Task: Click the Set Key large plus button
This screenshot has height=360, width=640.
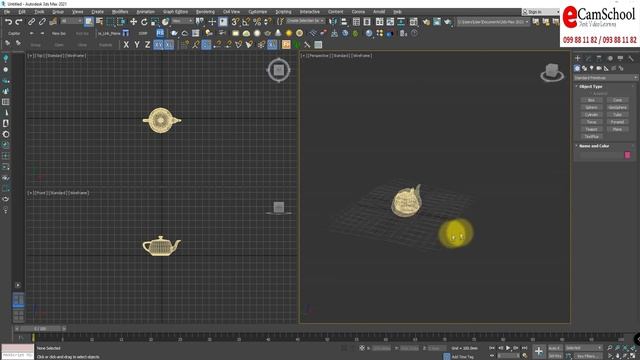Action: [x=539, y=351]
